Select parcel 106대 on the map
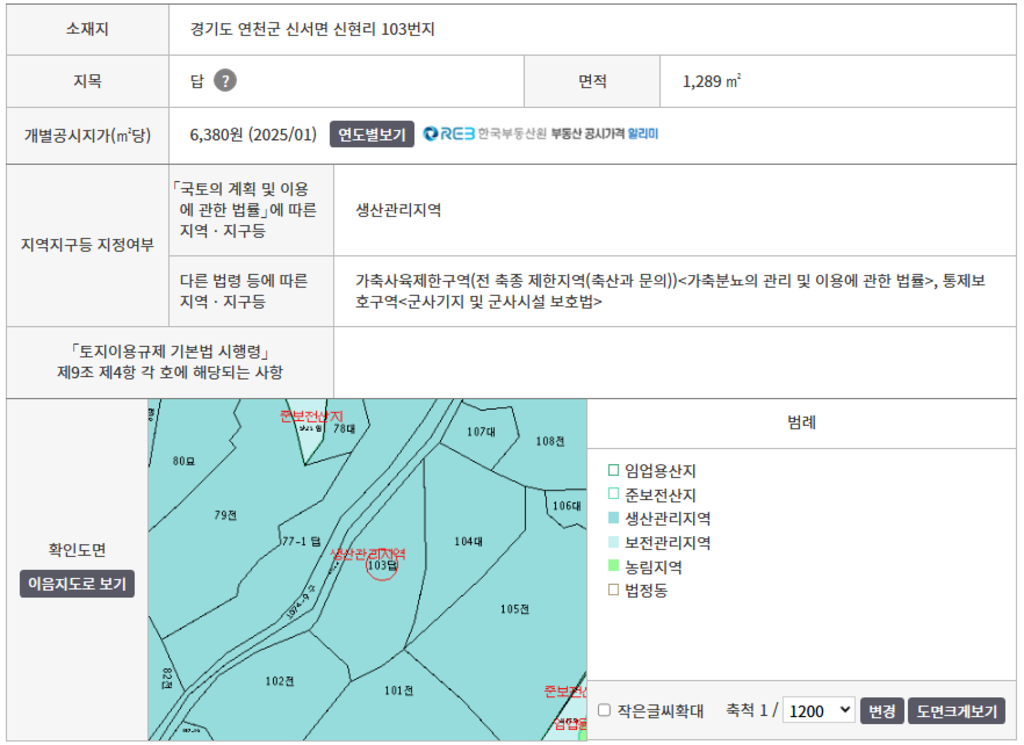This screenshot has width=1024, height=745. coord(566,505)
